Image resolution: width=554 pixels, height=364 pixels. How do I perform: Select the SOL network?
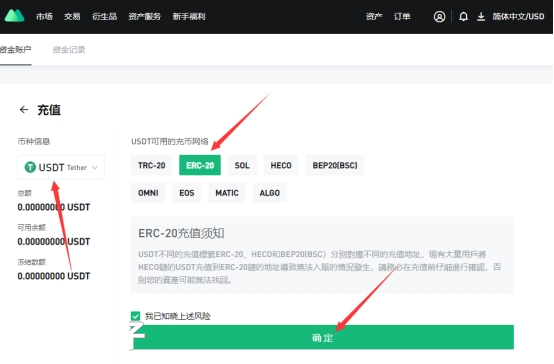pos(242,165)
